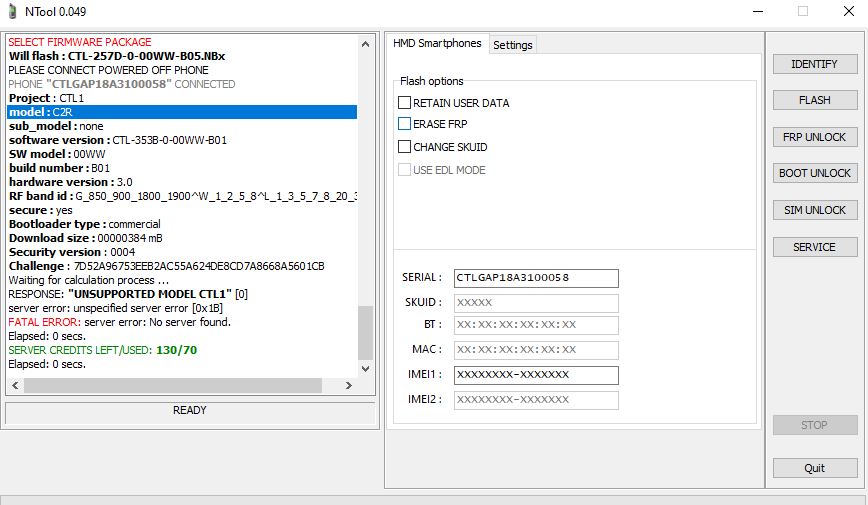Toggle the USE EDL MODE checkbox

click(x=405, y=170)
